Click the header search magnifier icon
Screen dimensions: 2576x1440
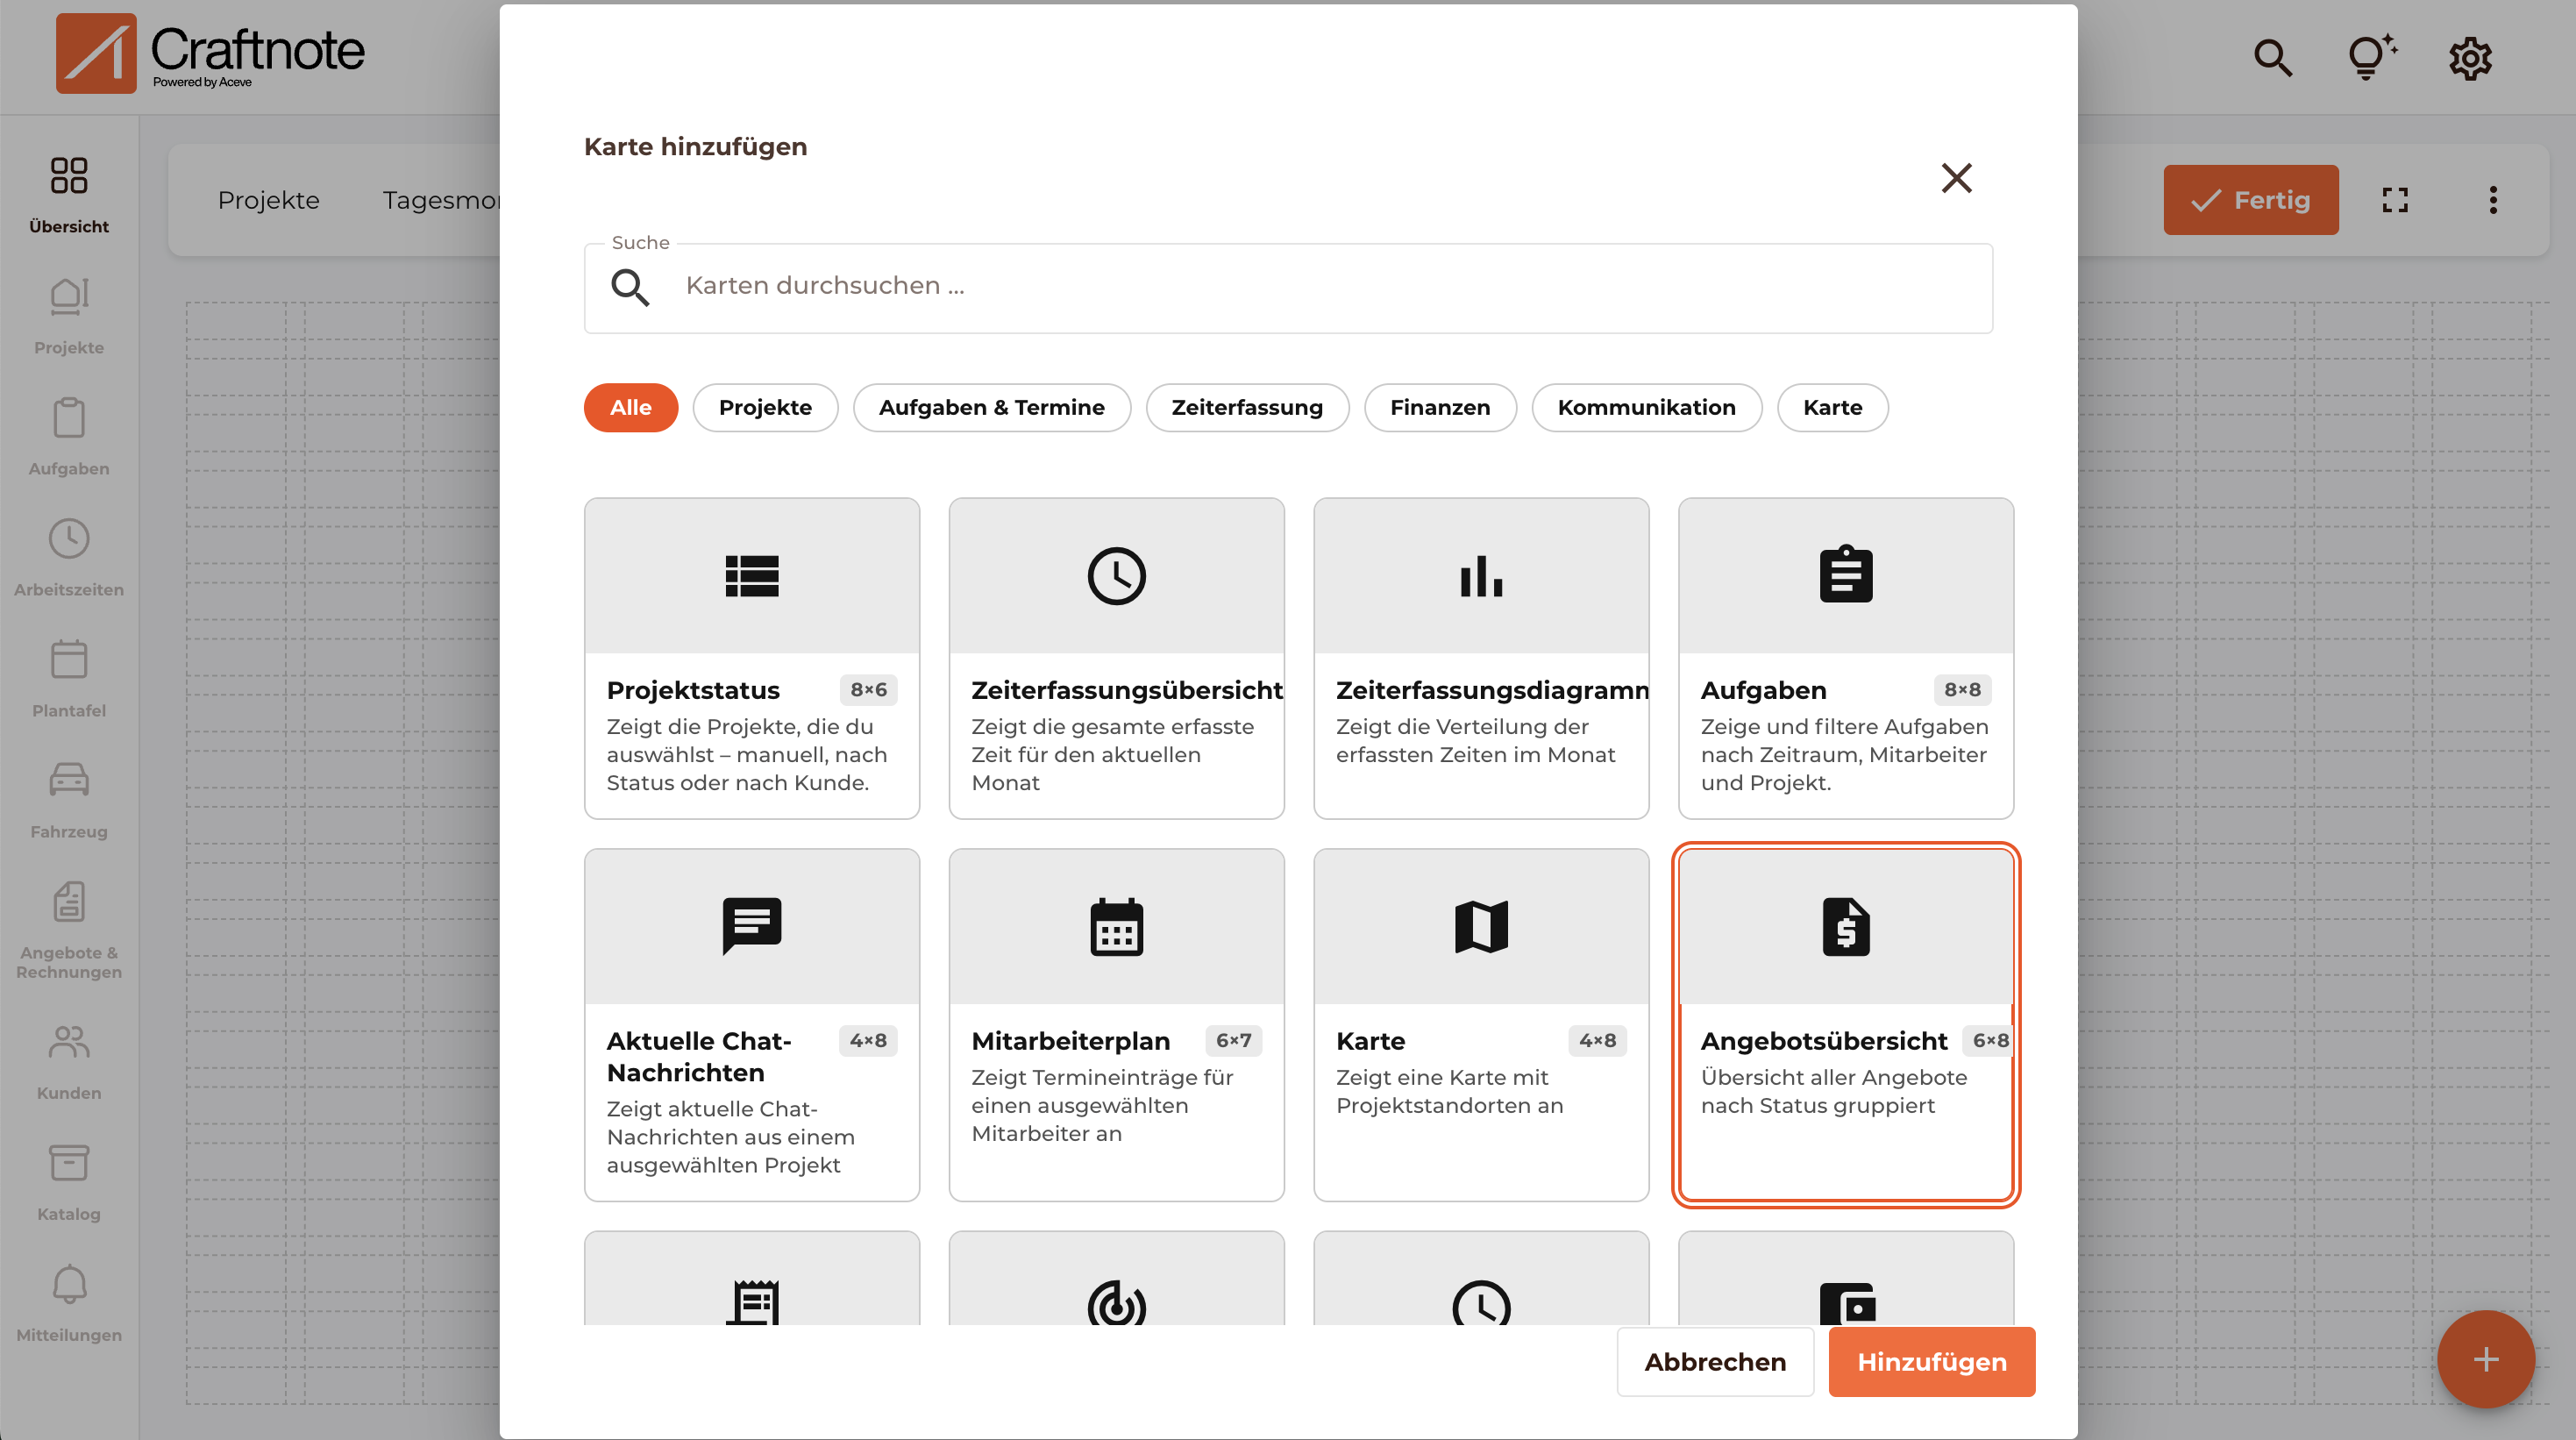point(2273,58)
